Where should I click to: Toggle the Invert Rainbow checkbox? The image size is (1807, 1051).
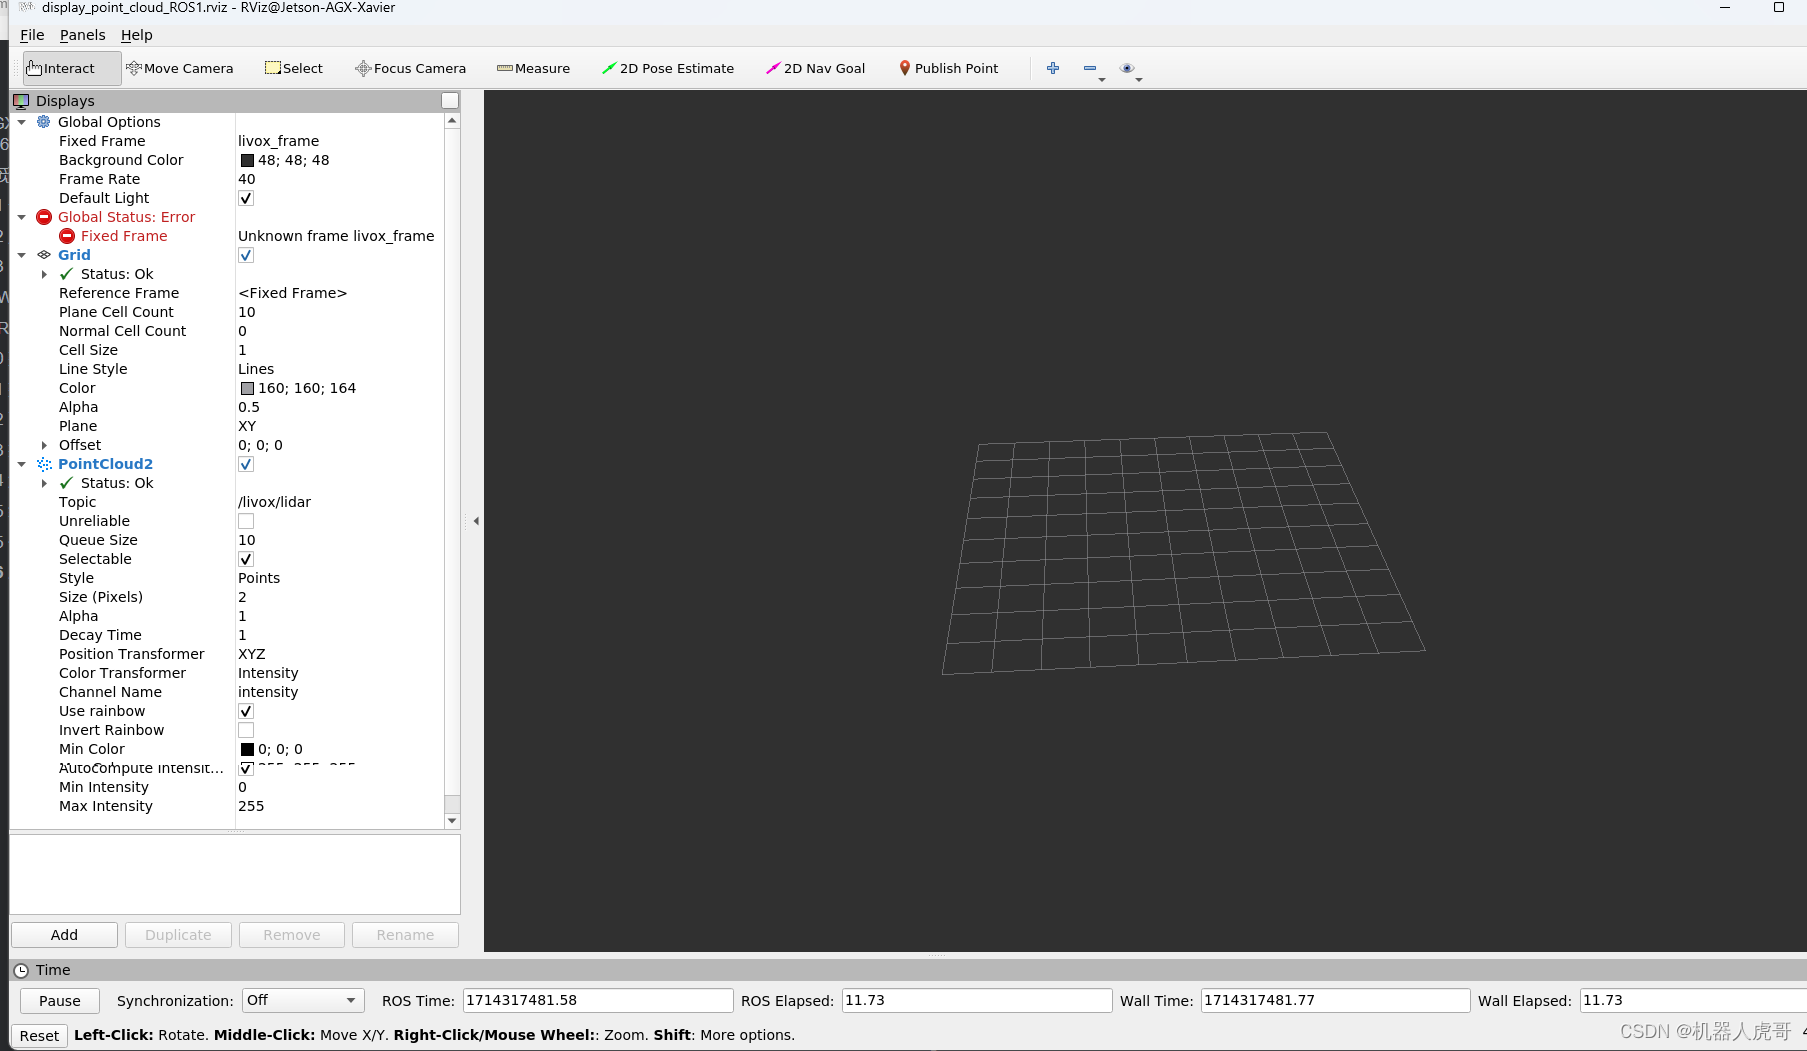pos(246,730)
